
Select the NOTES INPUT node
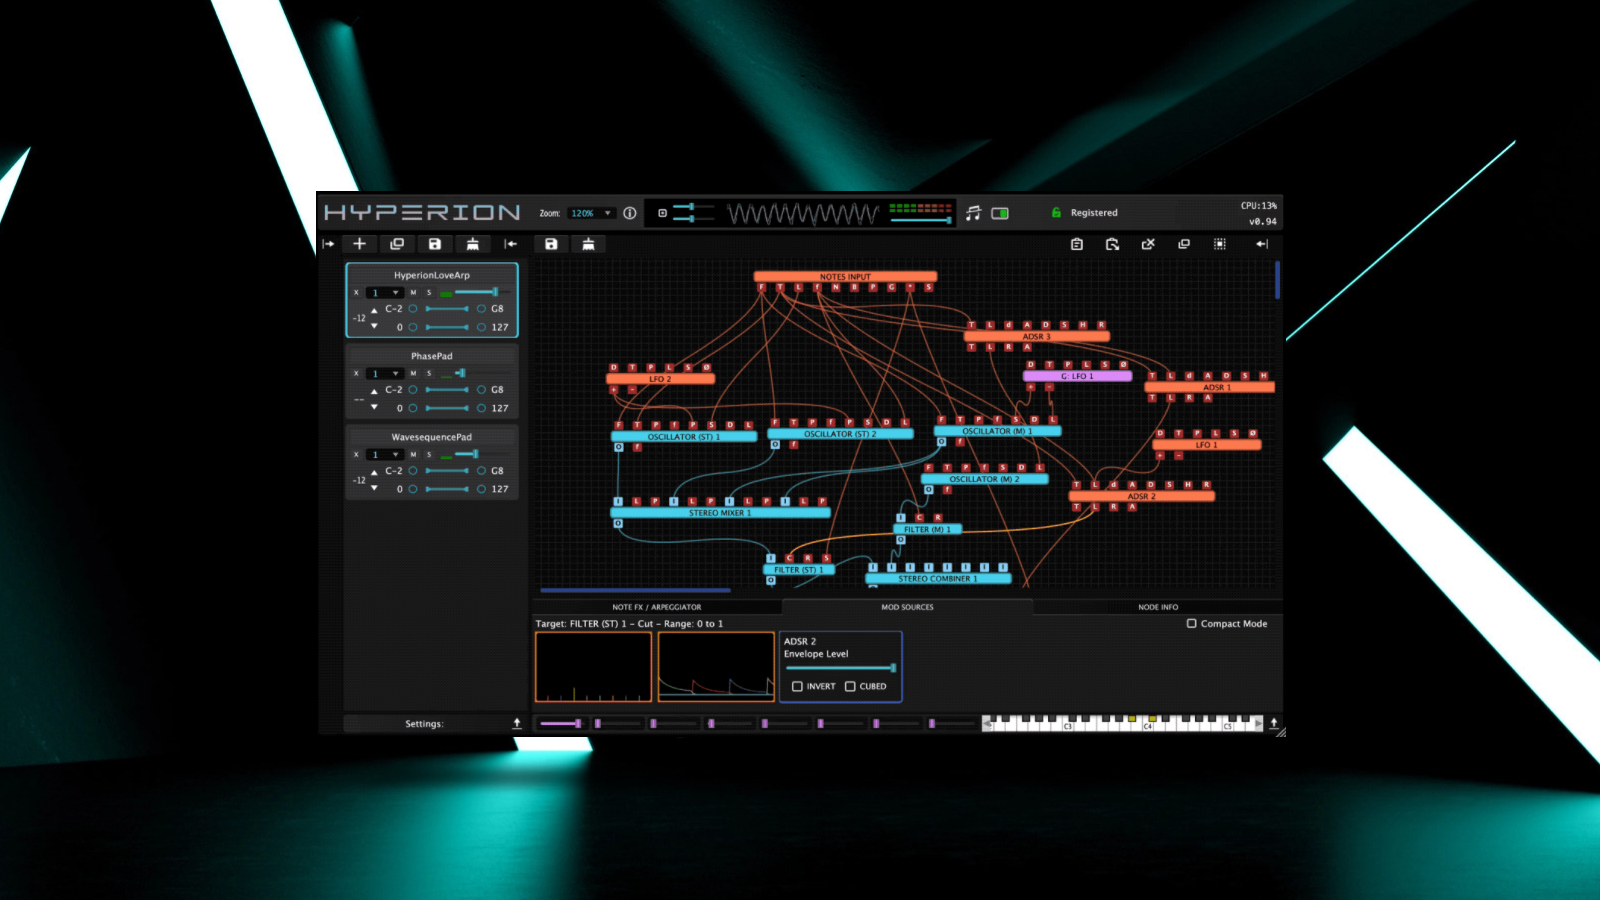(x=845, y=277)
